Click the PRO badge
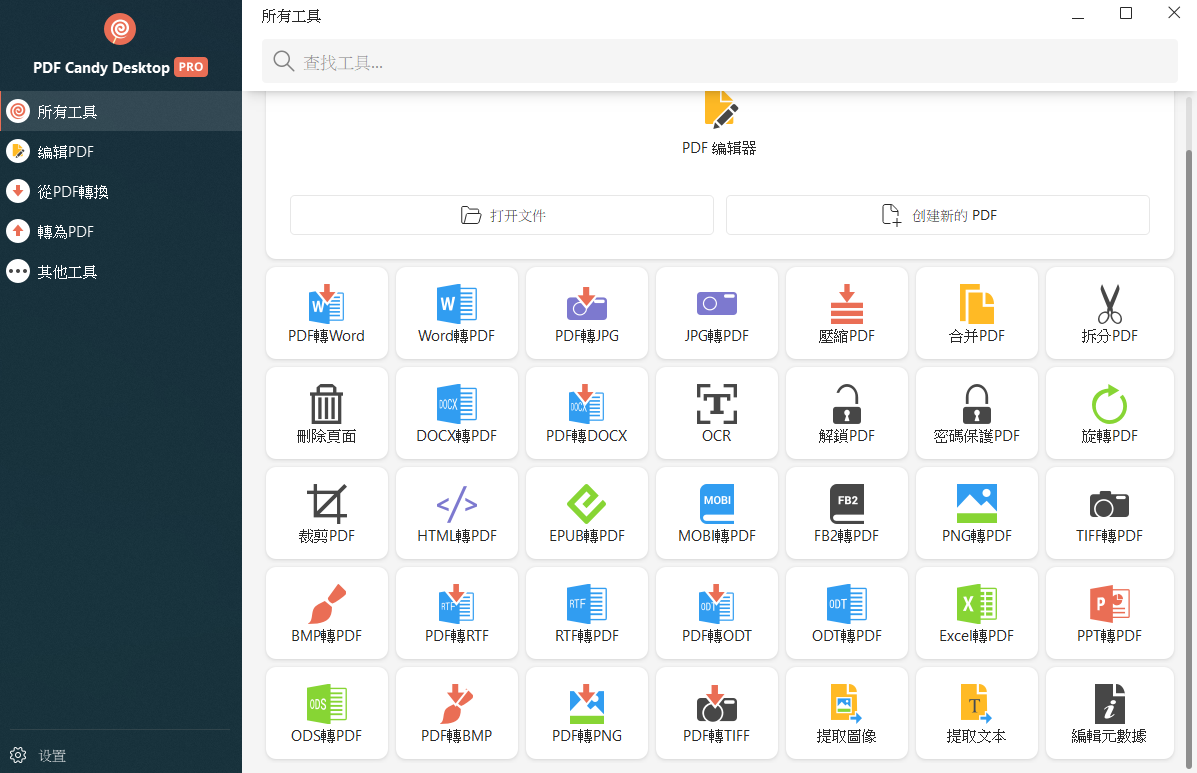This screenshot has width=1197, height=773. coord(191,67)
